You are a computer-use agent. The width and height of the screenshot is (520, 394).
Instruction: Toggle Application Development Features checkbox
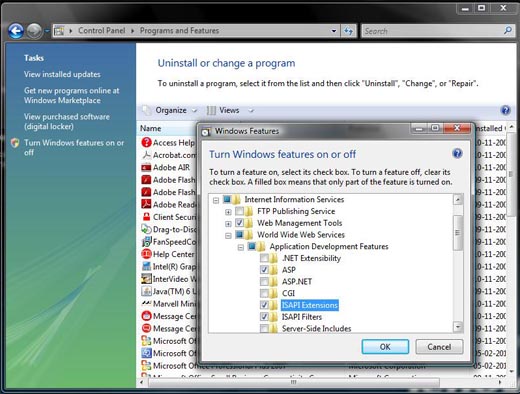coord(252,246)
